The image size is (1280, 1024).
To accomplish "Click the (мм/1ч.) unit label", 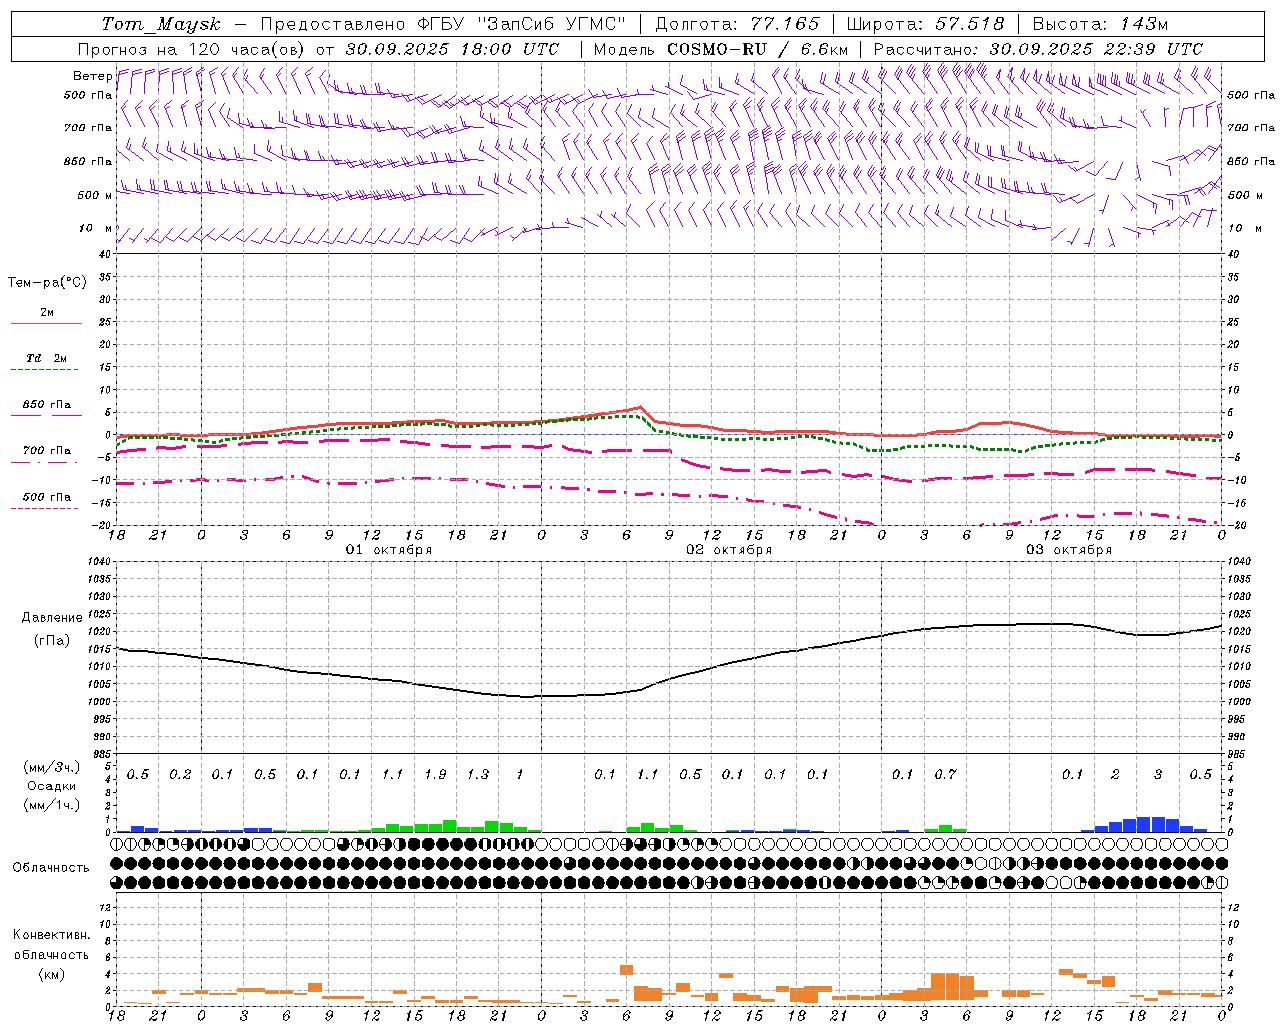I will [49, 805].
